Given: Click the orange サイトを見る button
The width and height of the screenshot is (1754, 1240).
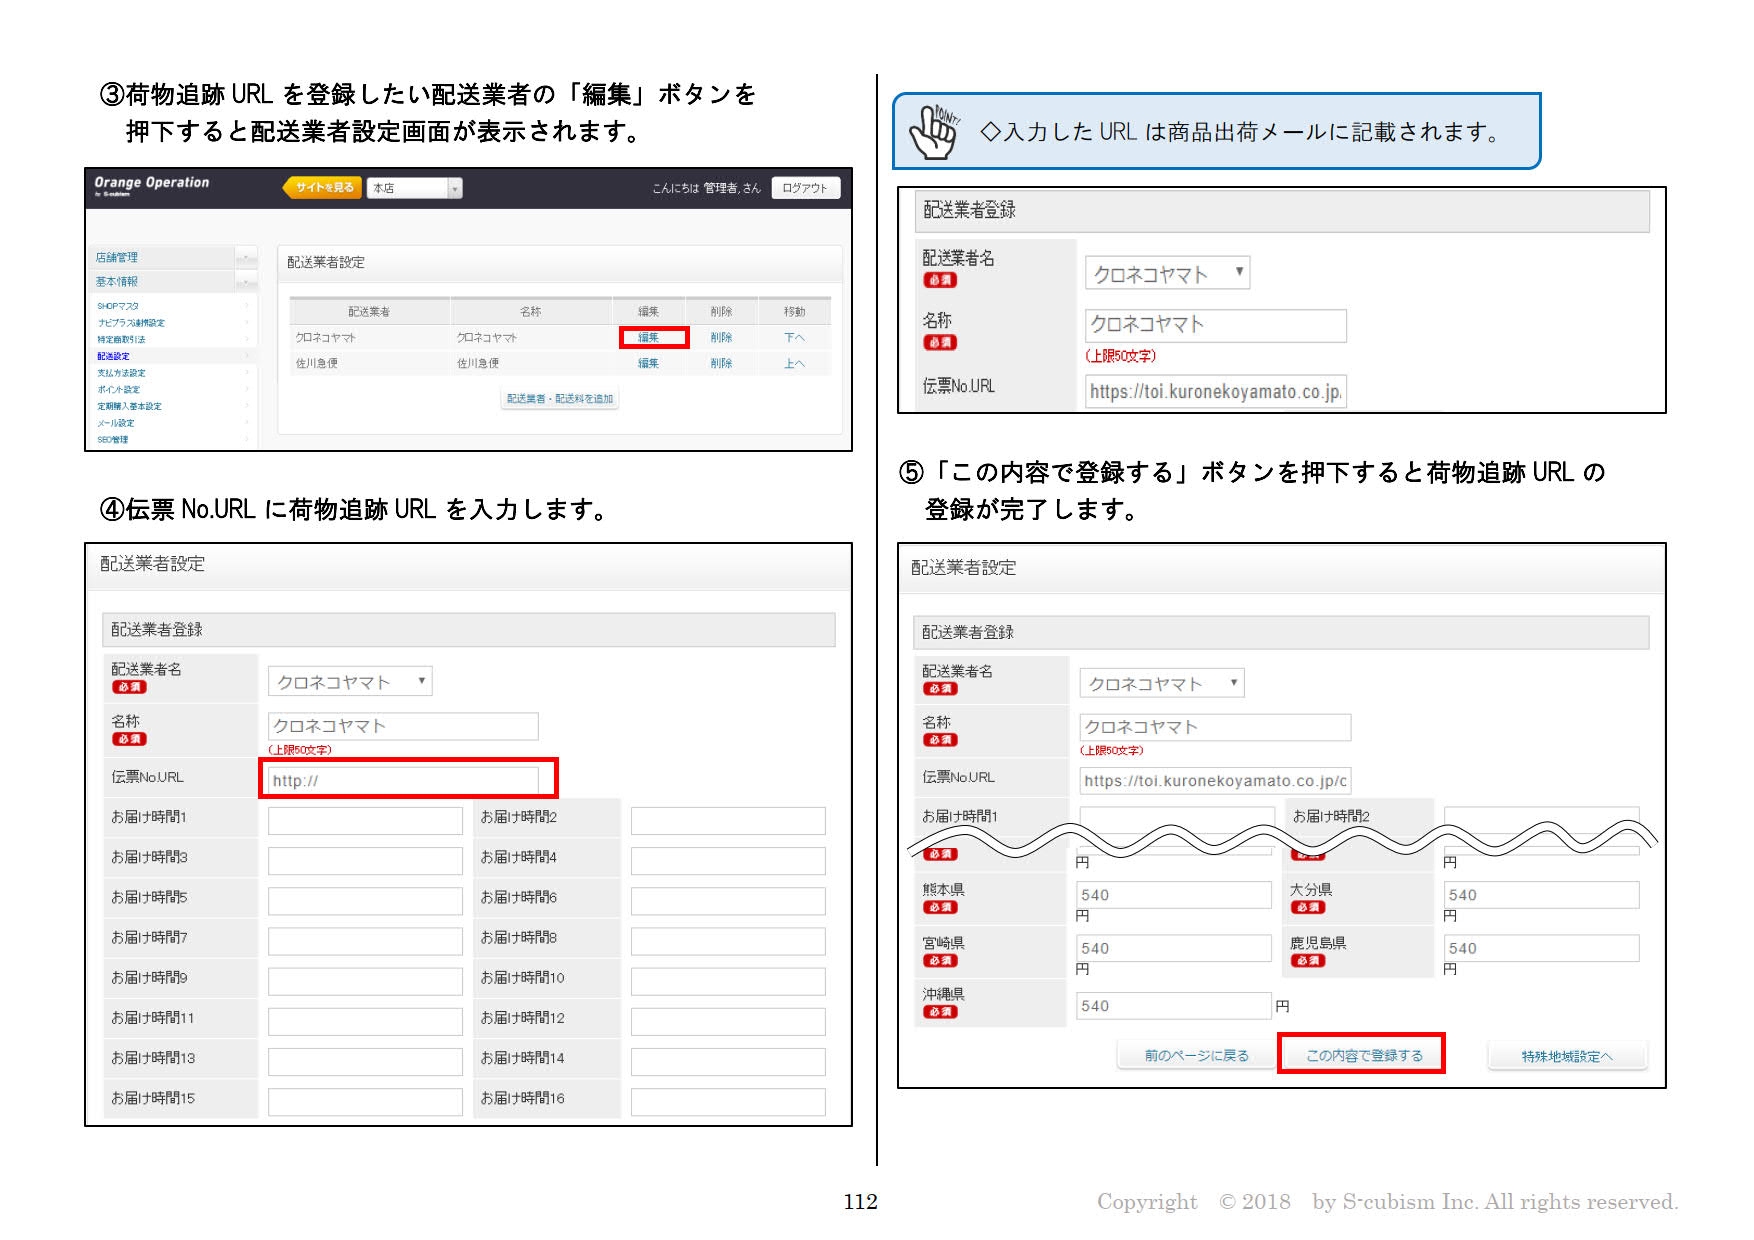Looking at the screenshot, I should click(323, 188).
